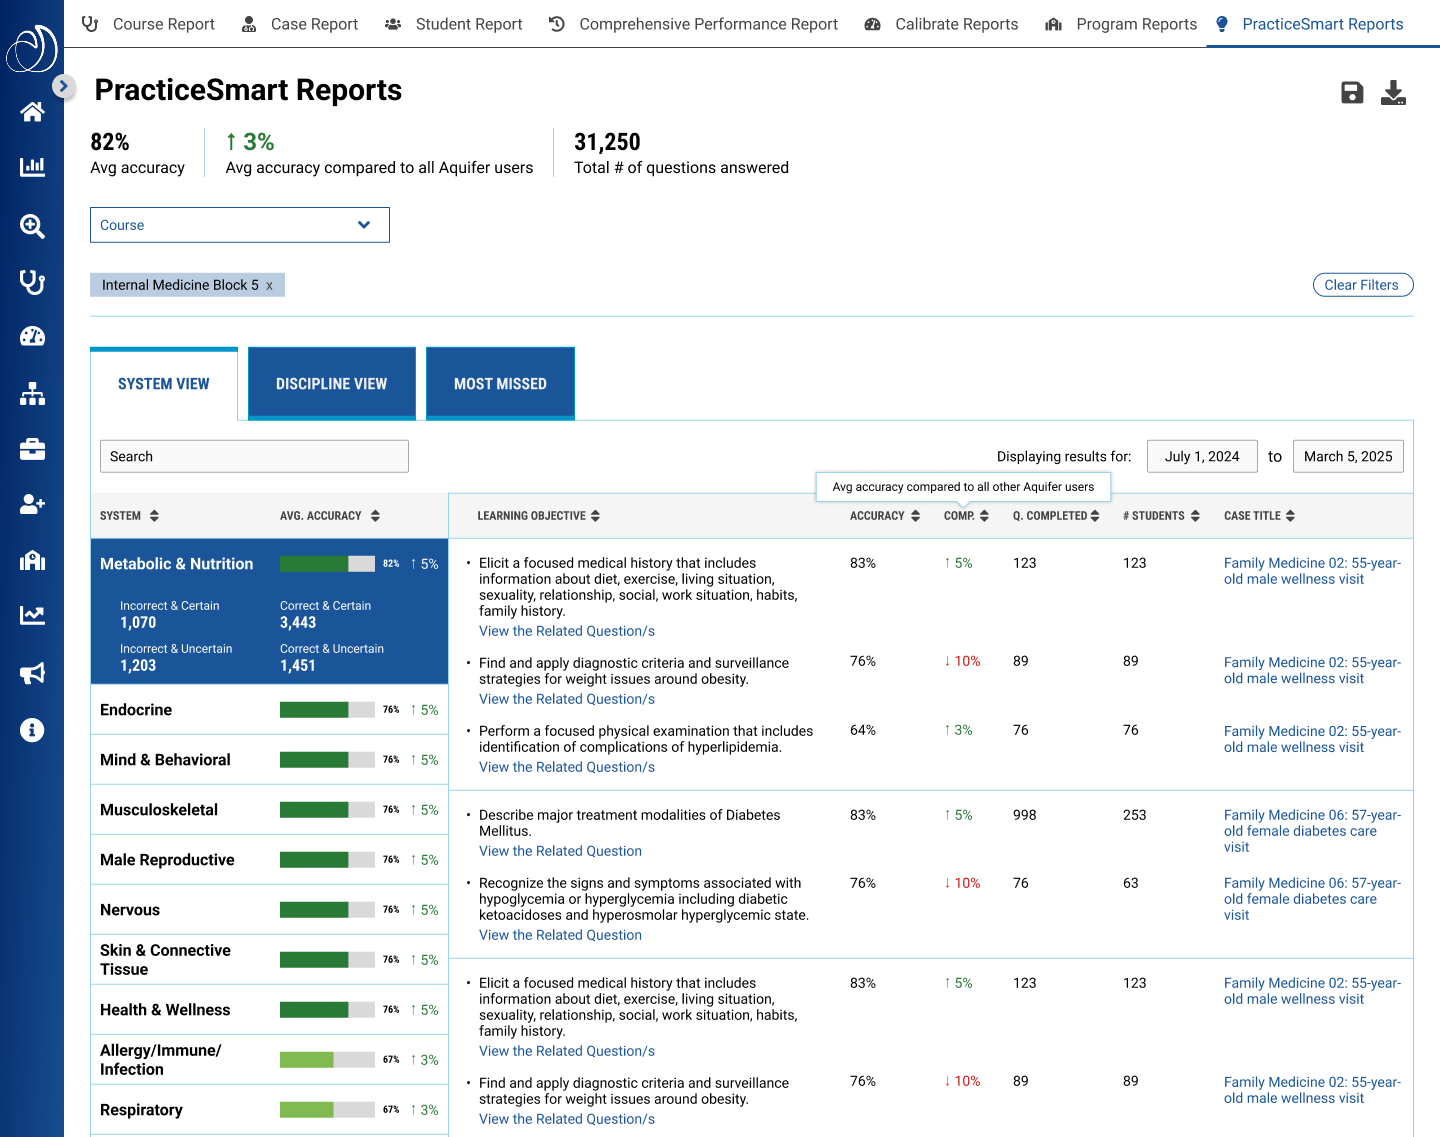
Task: Switch to the DISCIPLINE VIEW tab
Action: click(331, 383)
